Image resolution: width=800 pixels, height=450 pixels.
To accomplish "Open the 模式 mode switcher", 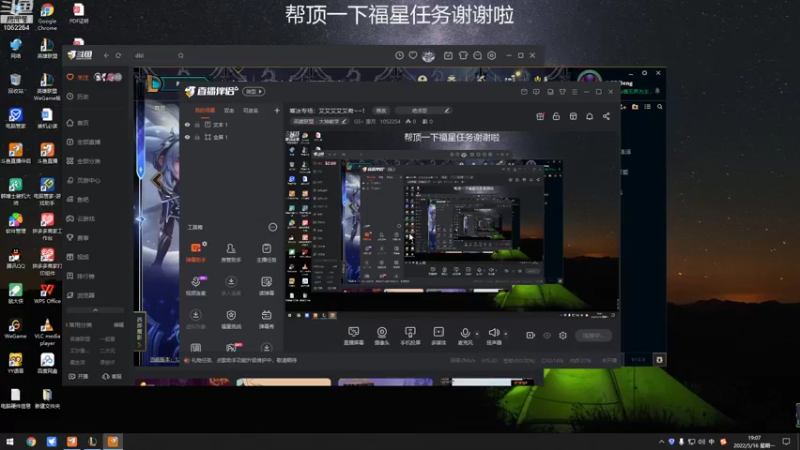I will click(x=254, y=91).
